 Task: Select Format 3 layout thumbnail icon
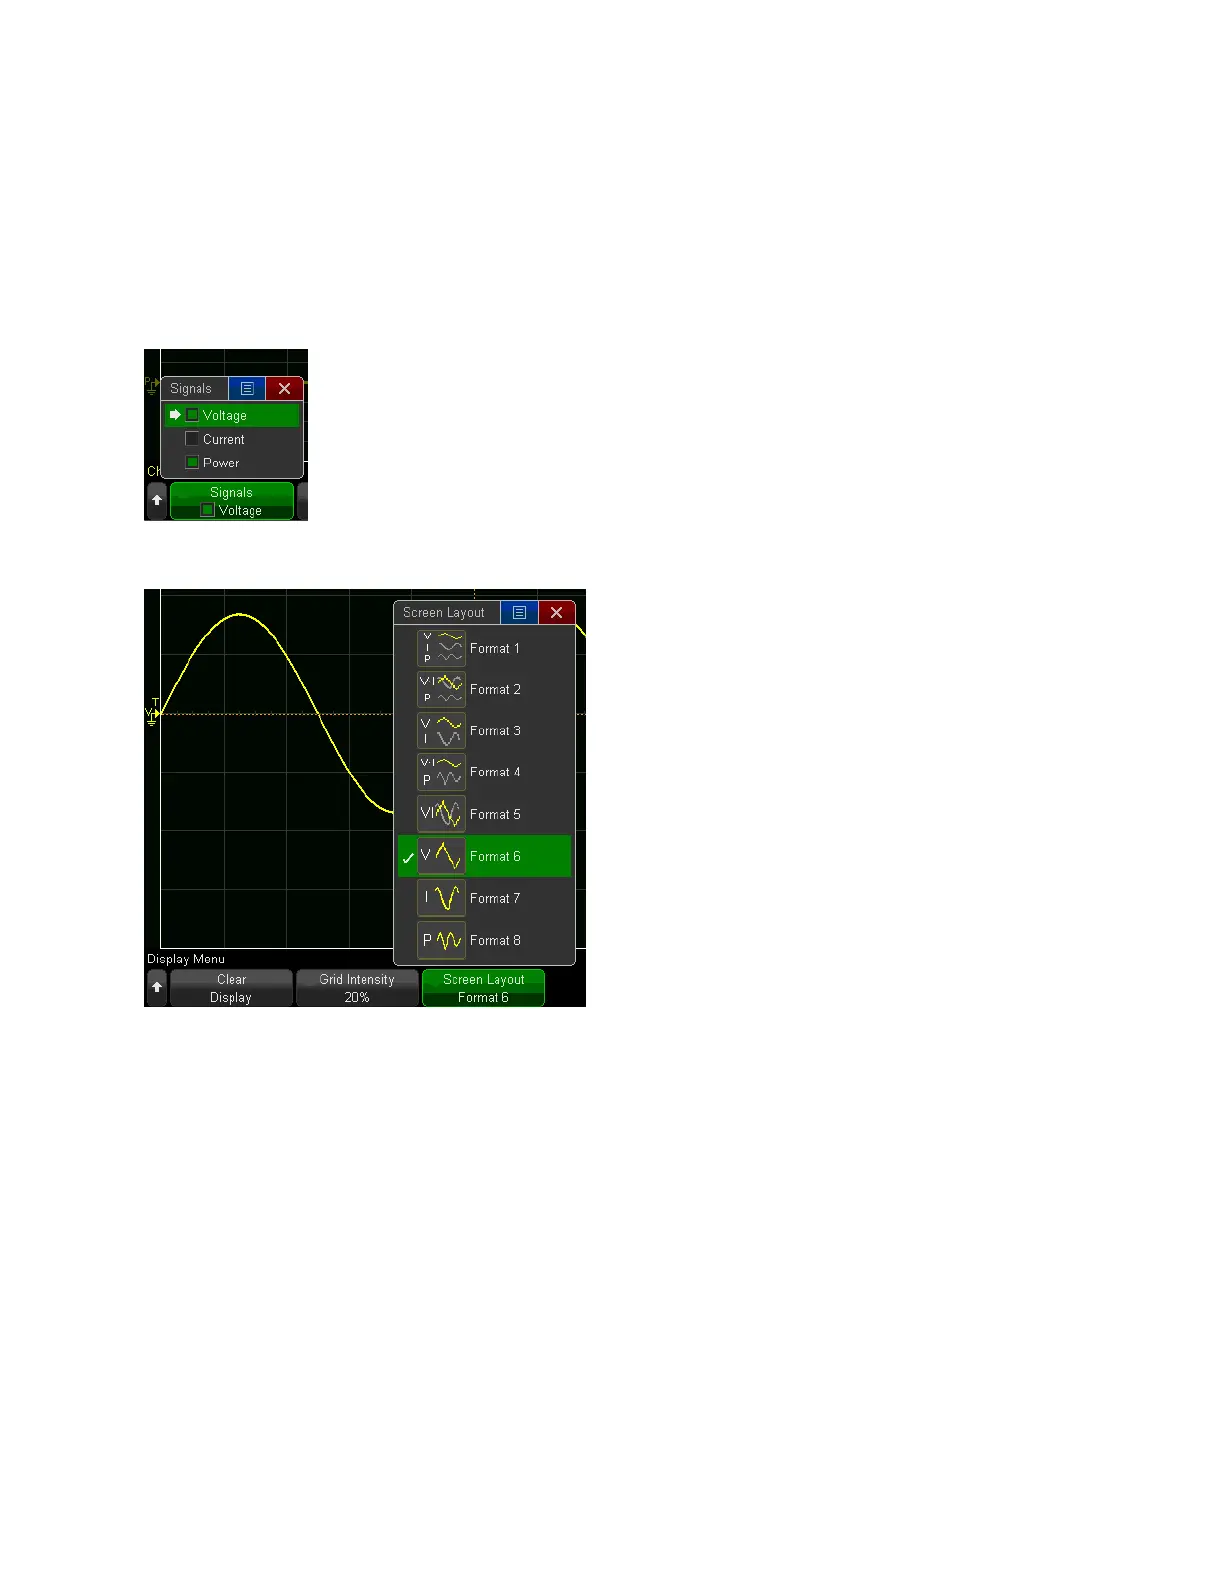[x=441, y=731]
